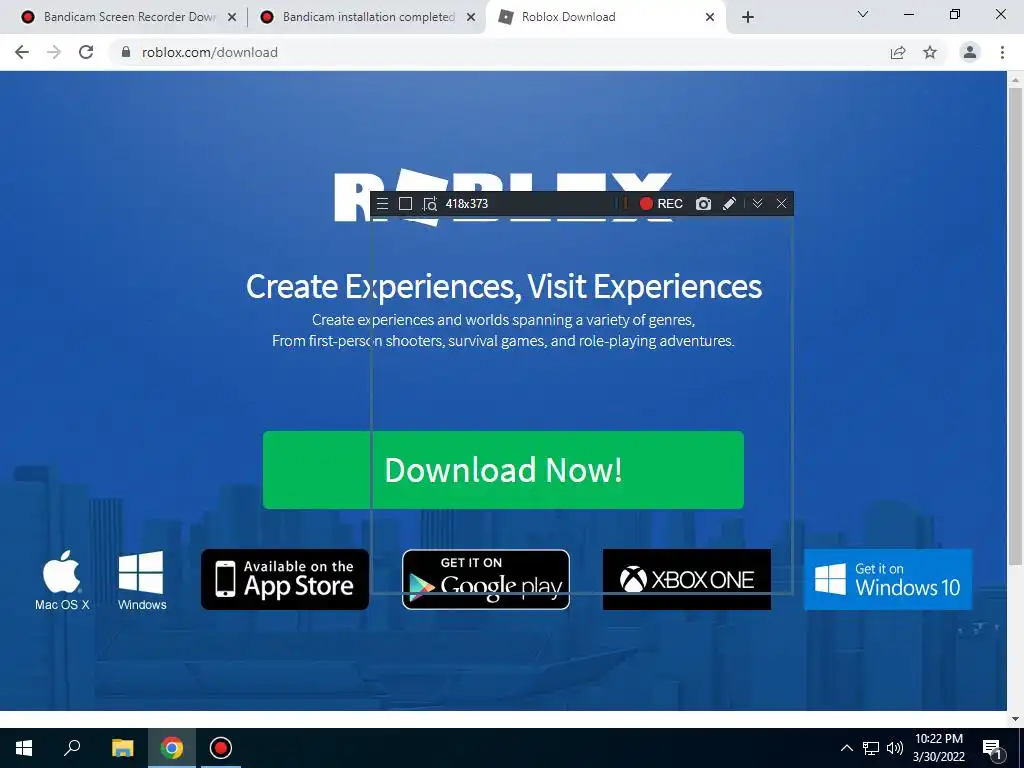
Task: Click the green Download Now! button
Action: tap(503, 470)
